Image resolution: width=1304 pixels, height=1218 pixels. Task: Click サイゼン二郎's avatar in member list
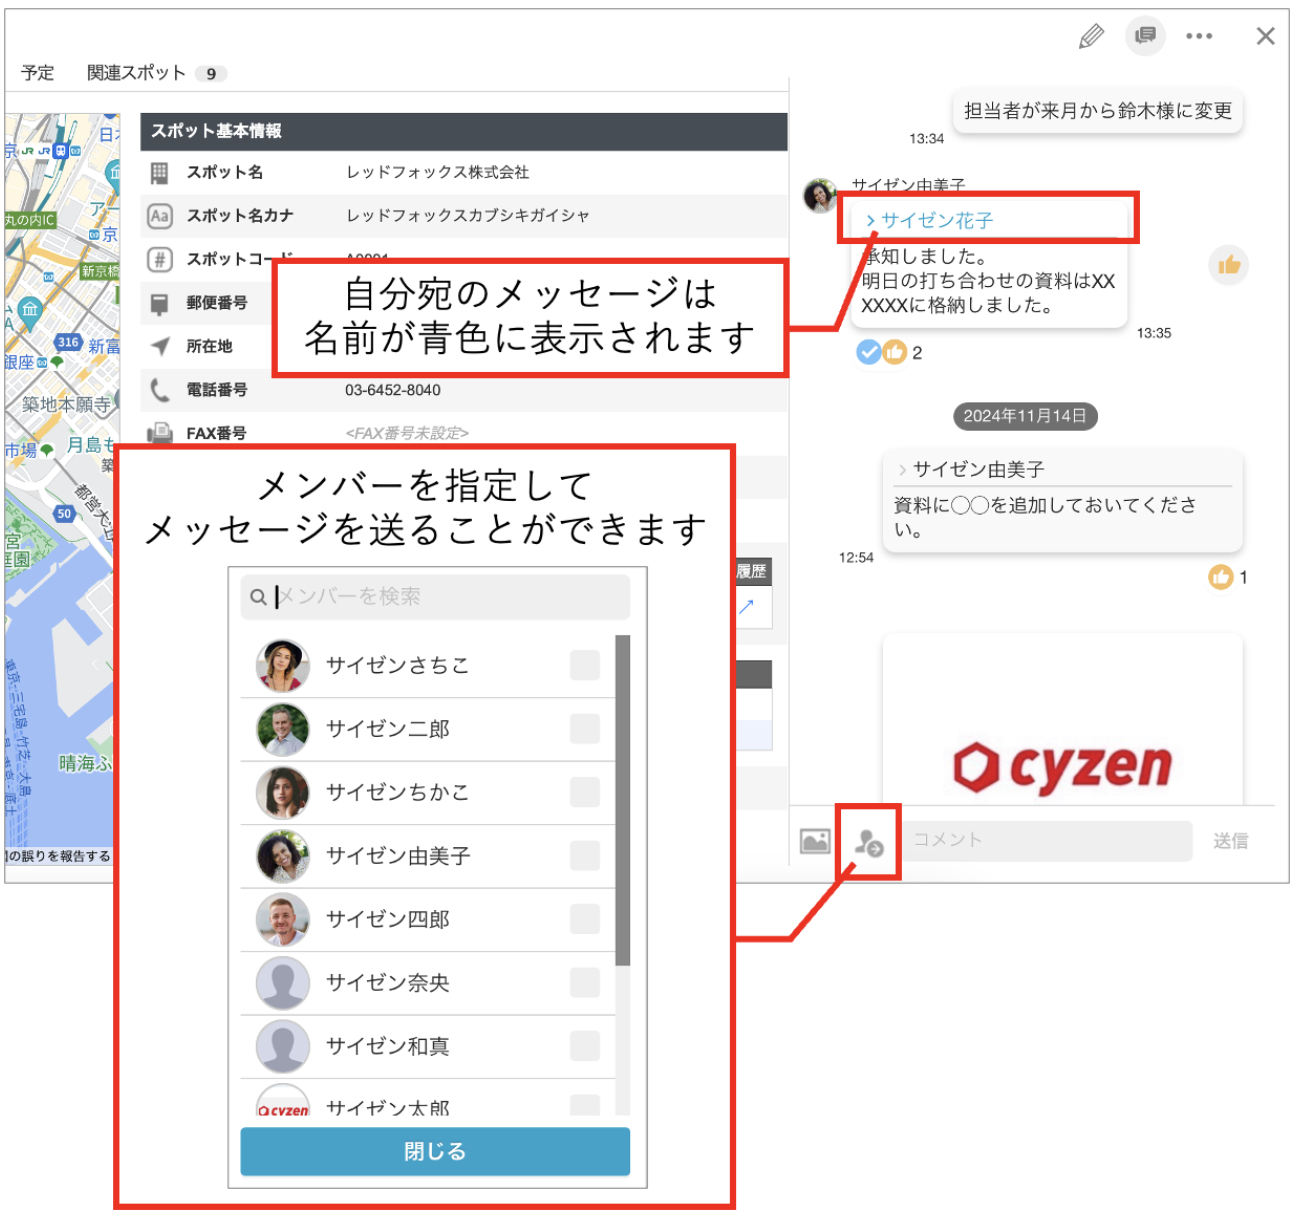(x=282, y=729)
